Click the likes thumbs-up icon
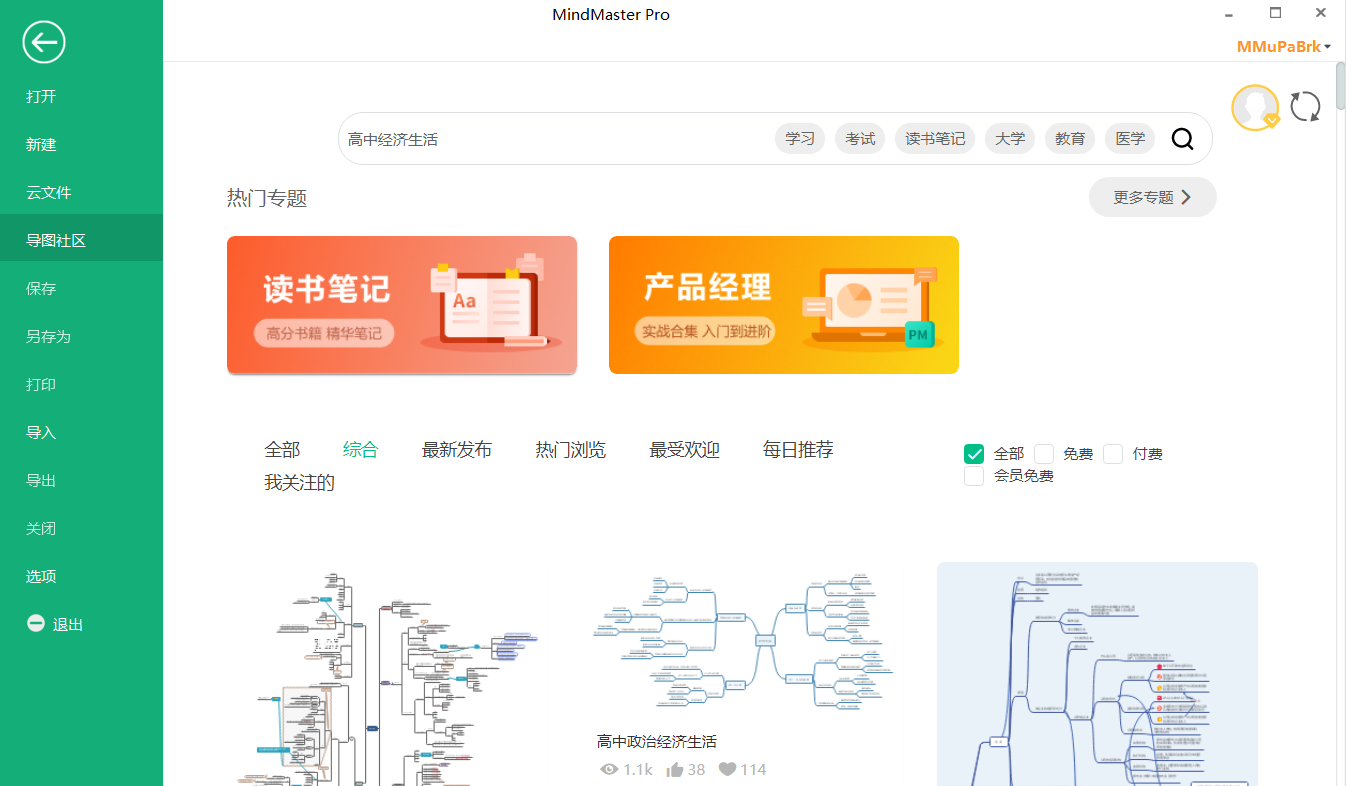The height and width of the screenshot is (786, 1346). click(x=675, y=769)
